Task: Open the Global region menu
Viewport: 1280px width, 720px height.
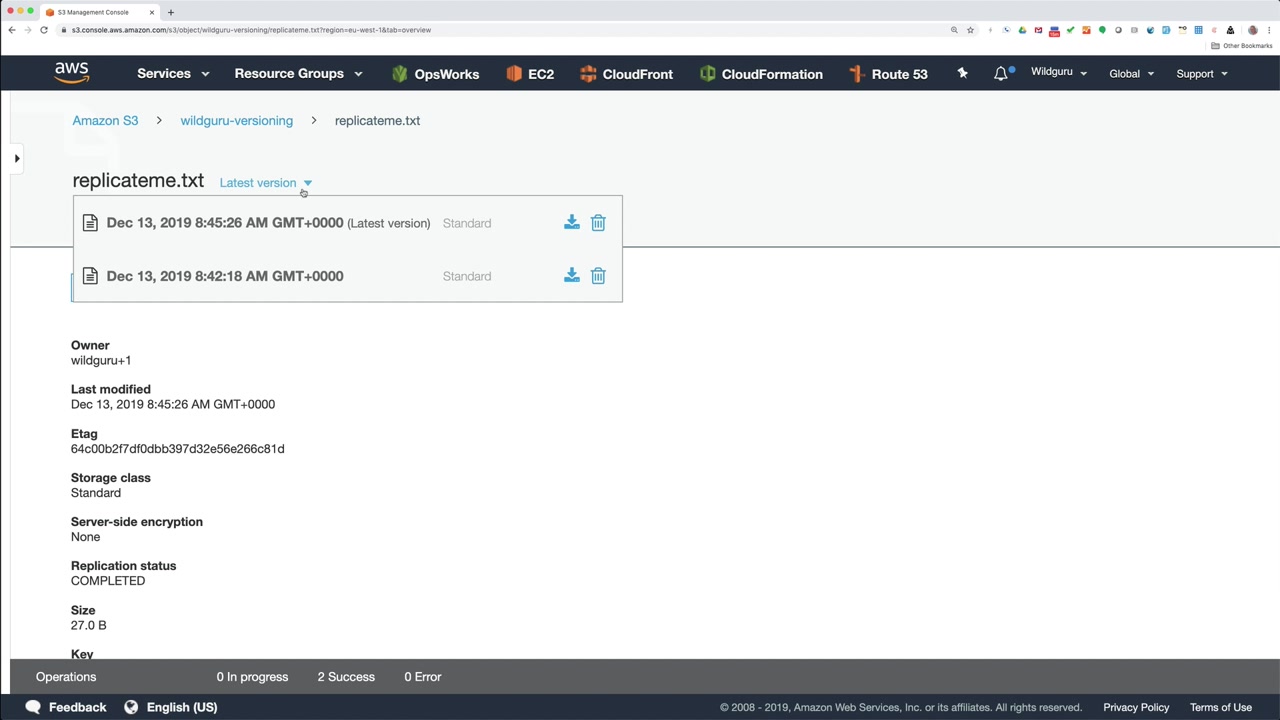Action: (x=1131, y=73)
